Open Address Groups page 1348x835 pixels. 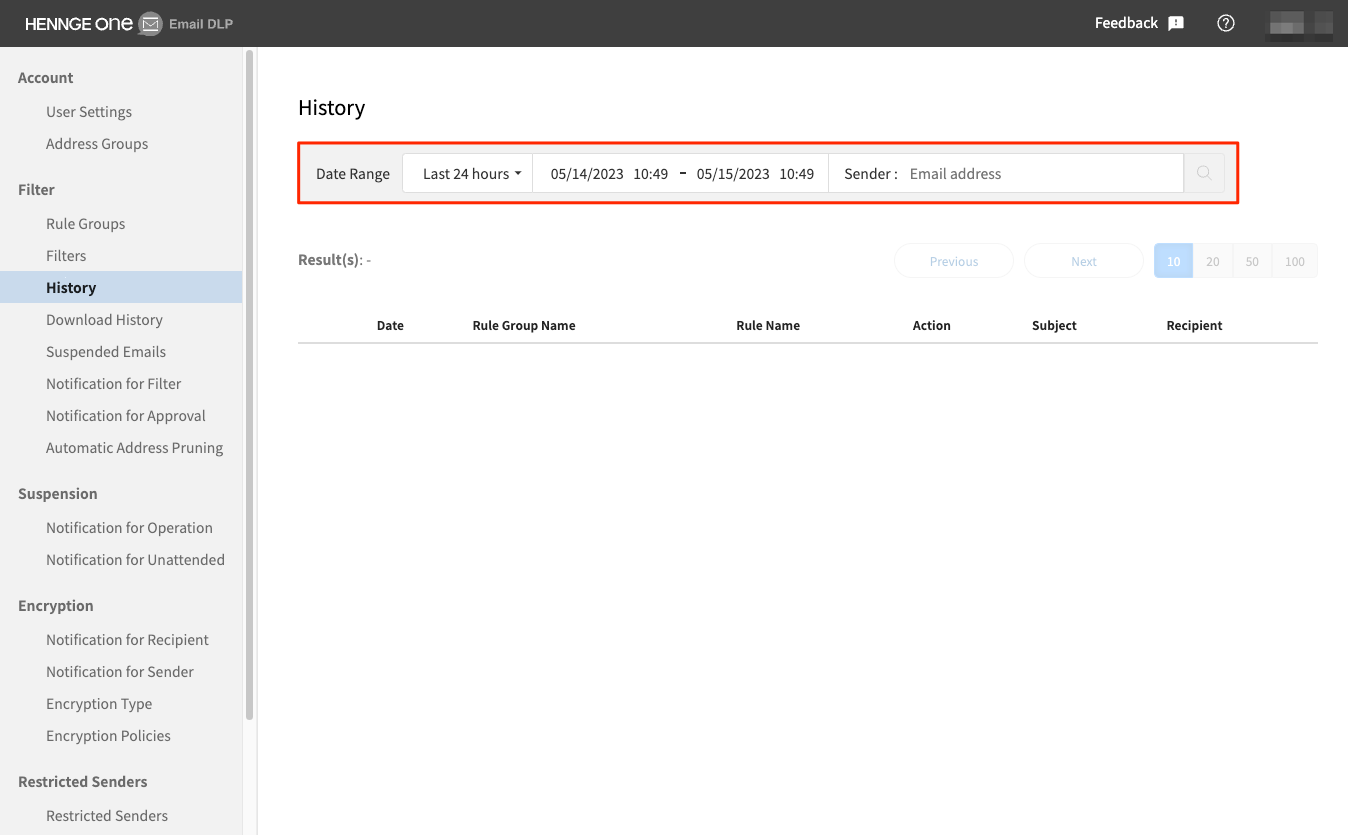[x=97, y=144]
